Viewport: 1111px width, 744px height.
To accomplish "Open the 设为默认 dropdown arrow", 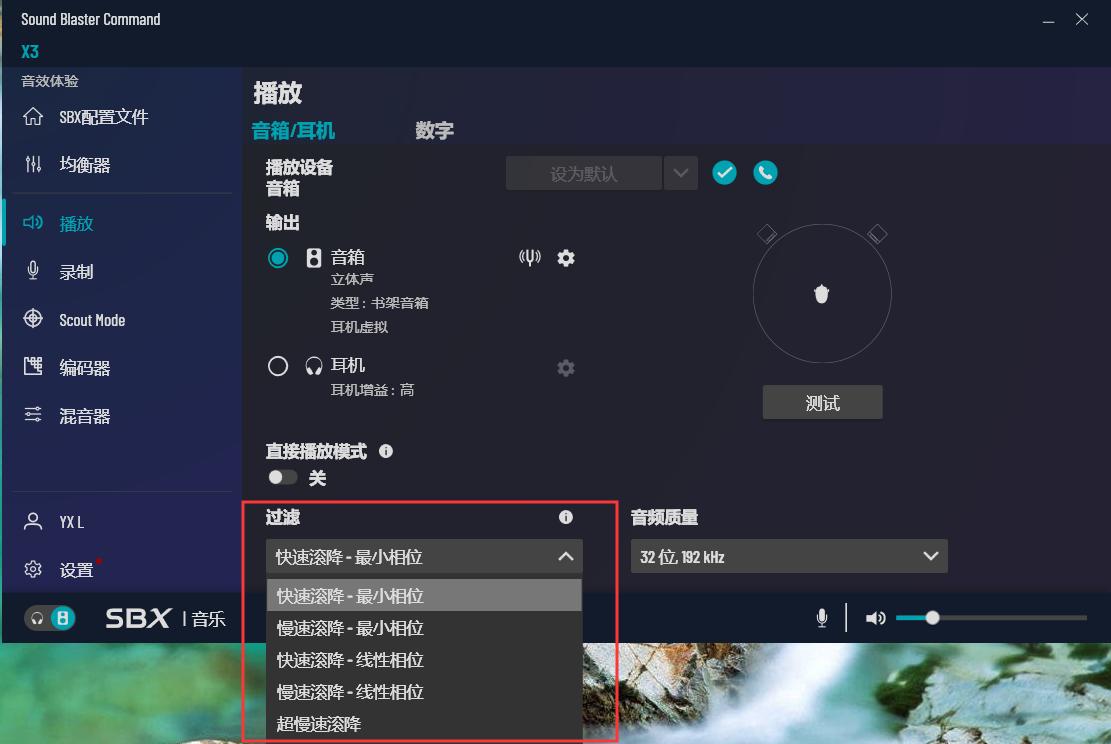I will [x=681, y=172].
